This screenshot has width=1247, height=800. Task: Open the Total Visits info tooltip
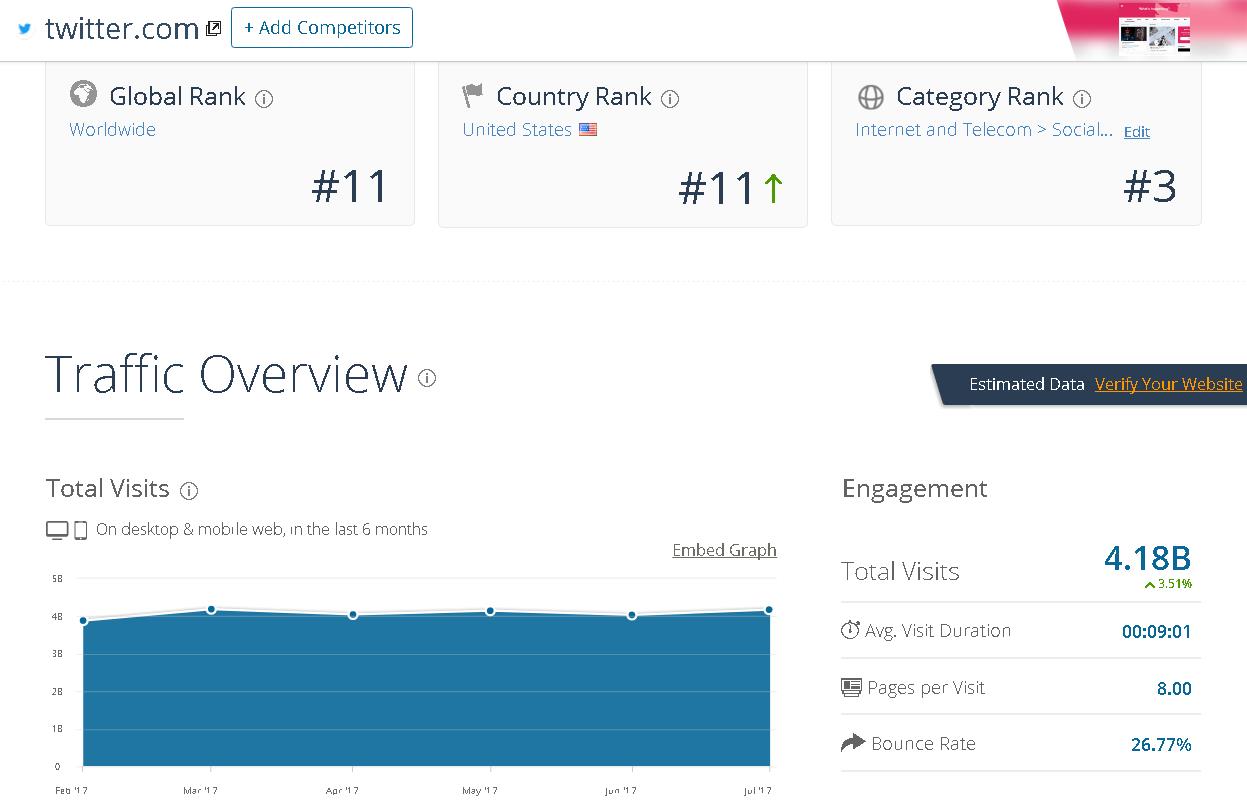[189, 491]
